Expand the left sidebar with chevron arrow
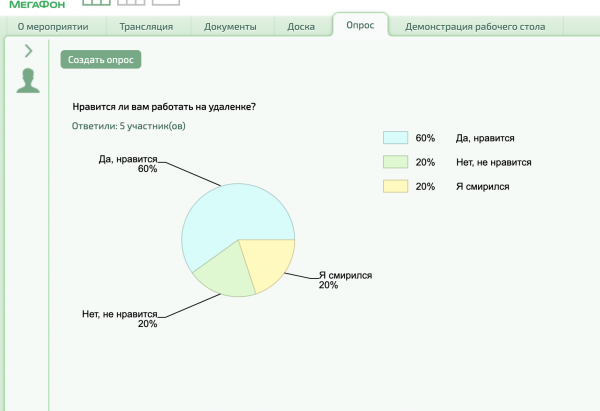 click(28, 51)
